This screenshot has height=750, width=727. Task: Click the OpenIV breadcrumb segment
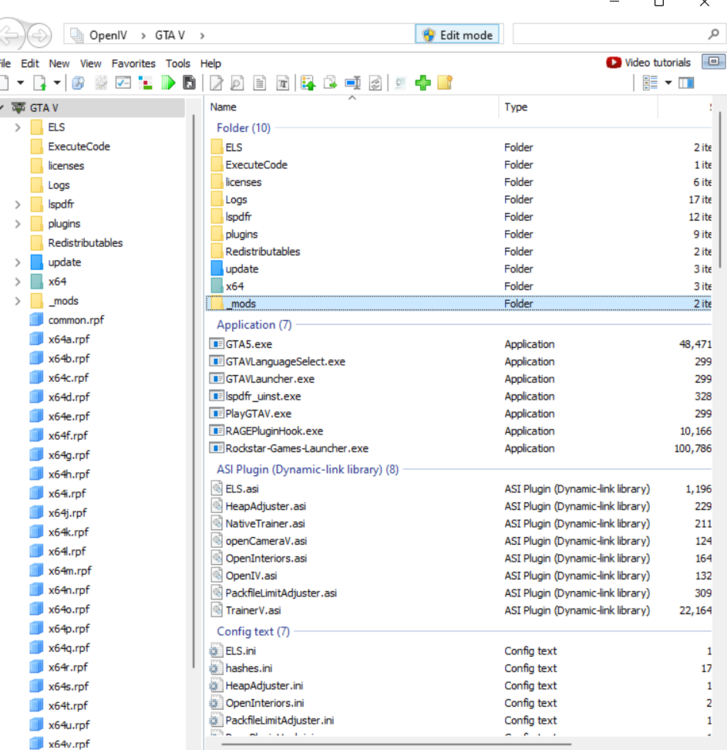tap(108, 35)
